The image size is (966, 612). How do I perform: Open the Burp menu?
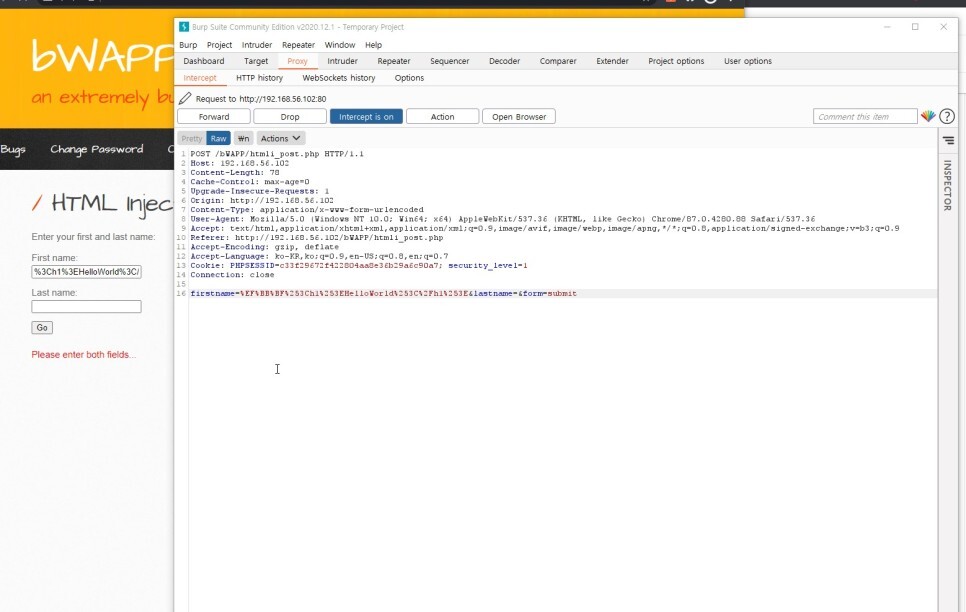tap(188, 45)
